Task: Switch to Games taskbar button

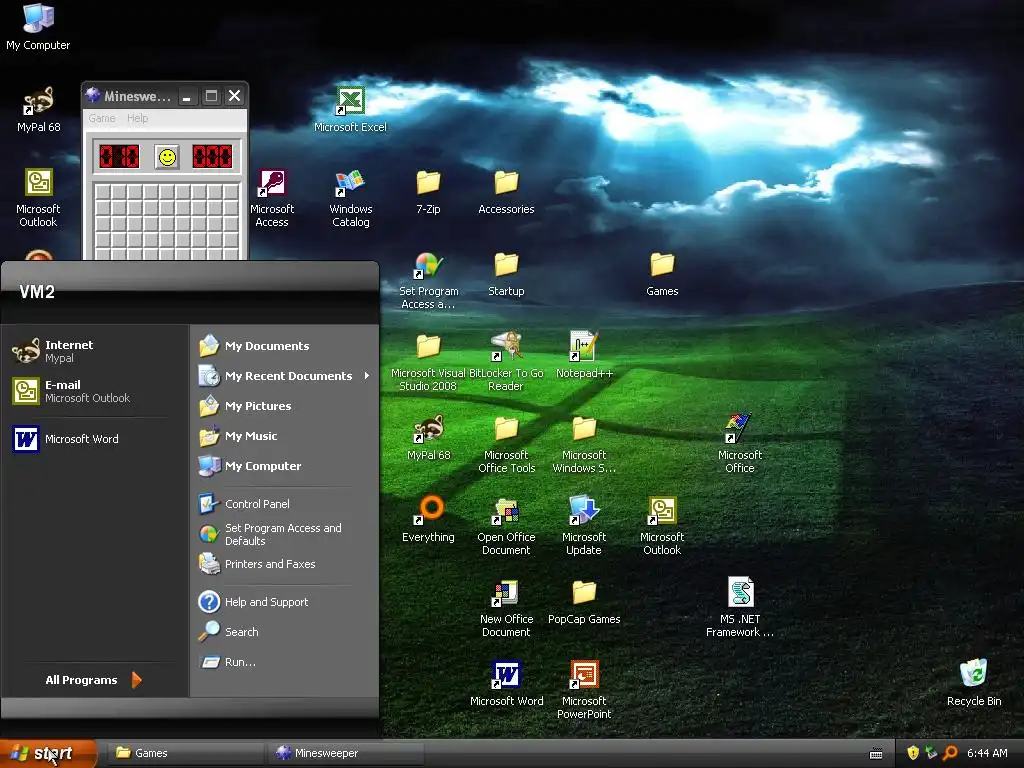Action: coord(184,753)
